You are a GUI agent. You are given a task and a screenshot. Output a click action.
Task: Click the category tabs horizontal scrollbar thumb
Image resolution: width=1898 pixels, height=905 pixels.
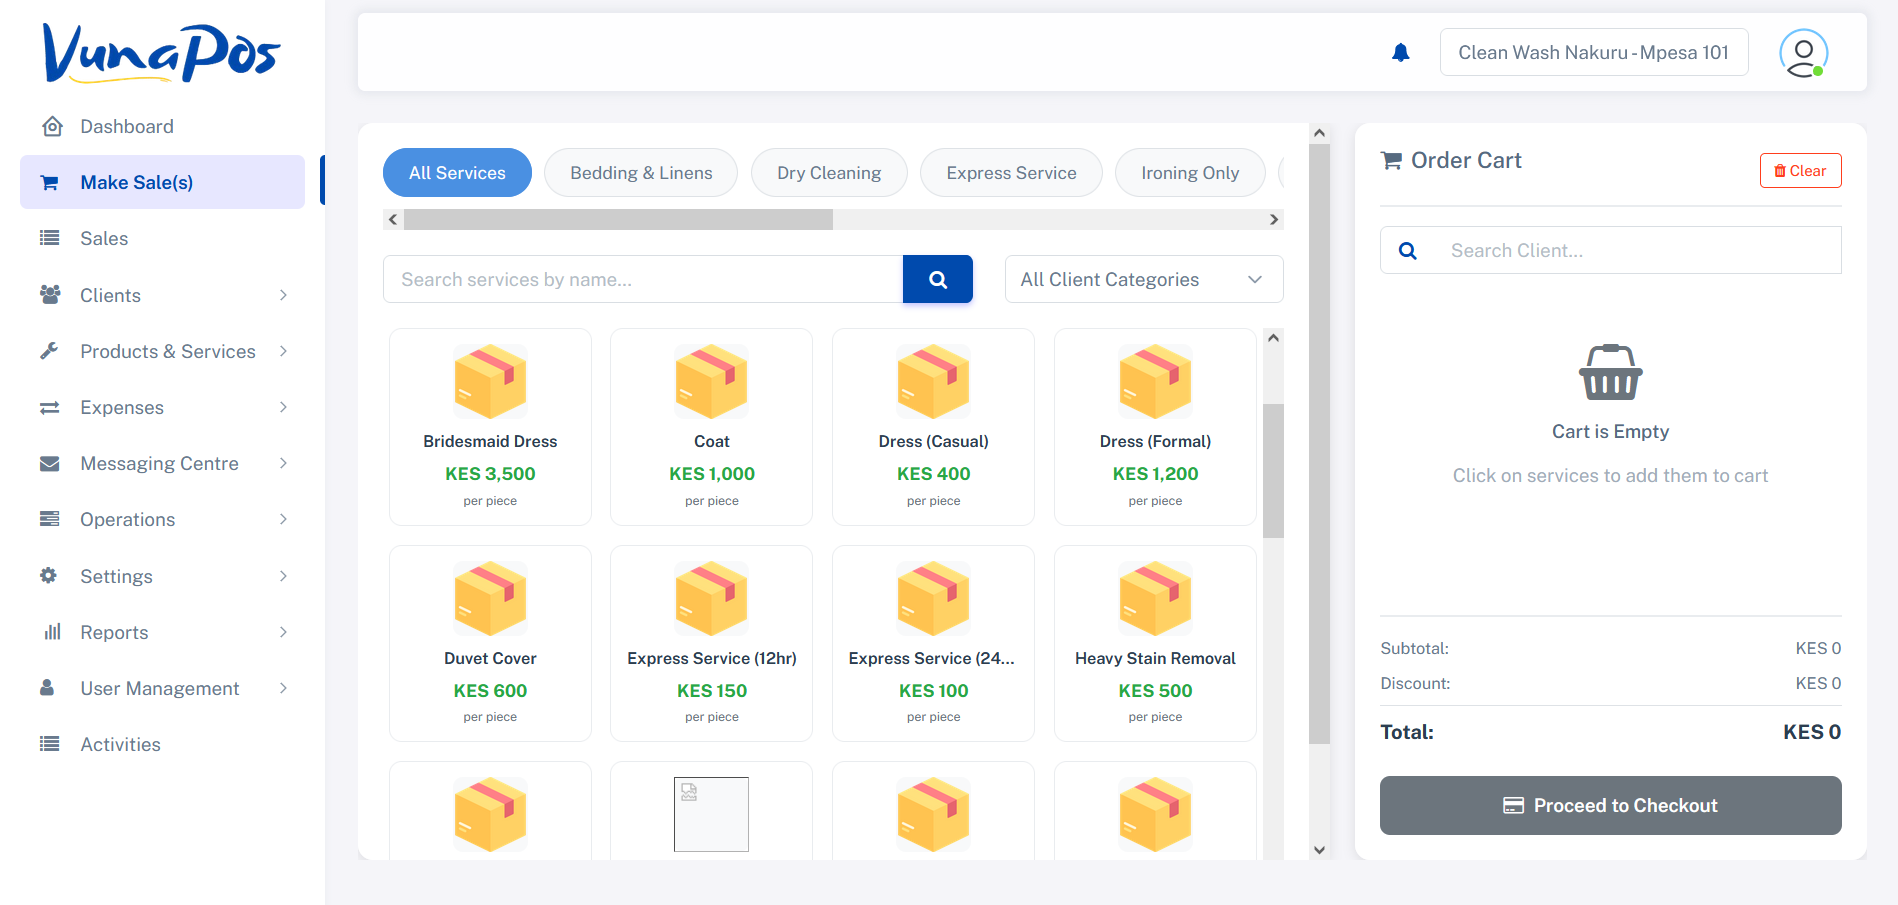pyautogui.click(x=618, y=220)
